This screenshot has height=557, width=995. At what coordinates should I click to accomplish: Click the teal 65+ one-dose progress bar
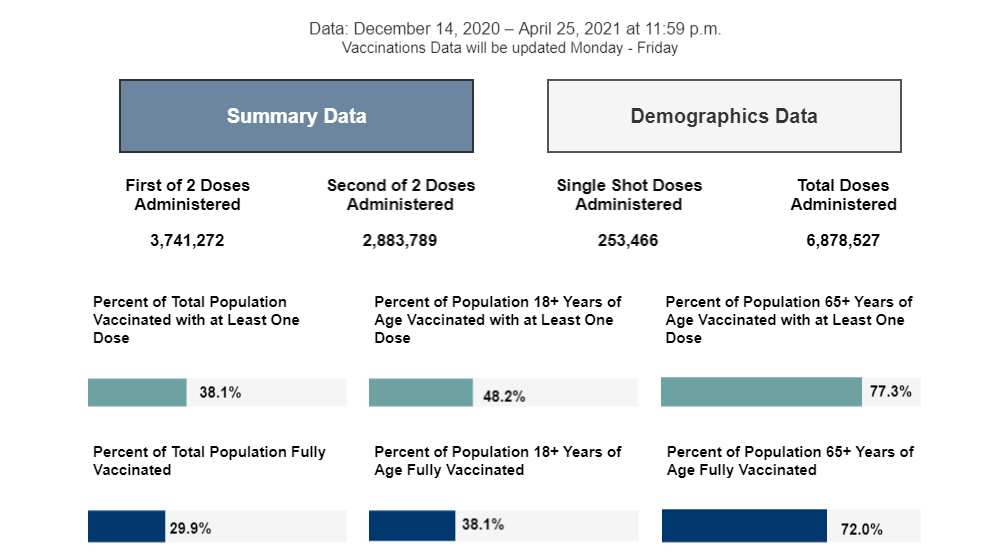(761, 392)
